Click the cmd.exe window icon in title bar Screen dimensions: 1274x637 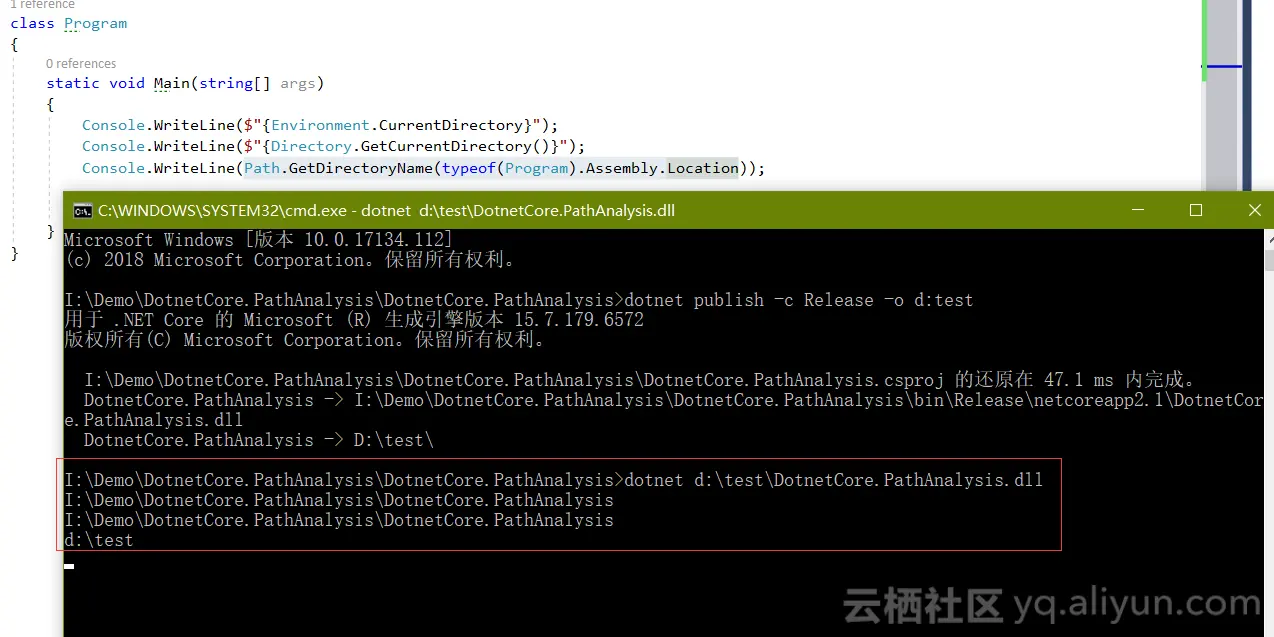click(83, 211)
